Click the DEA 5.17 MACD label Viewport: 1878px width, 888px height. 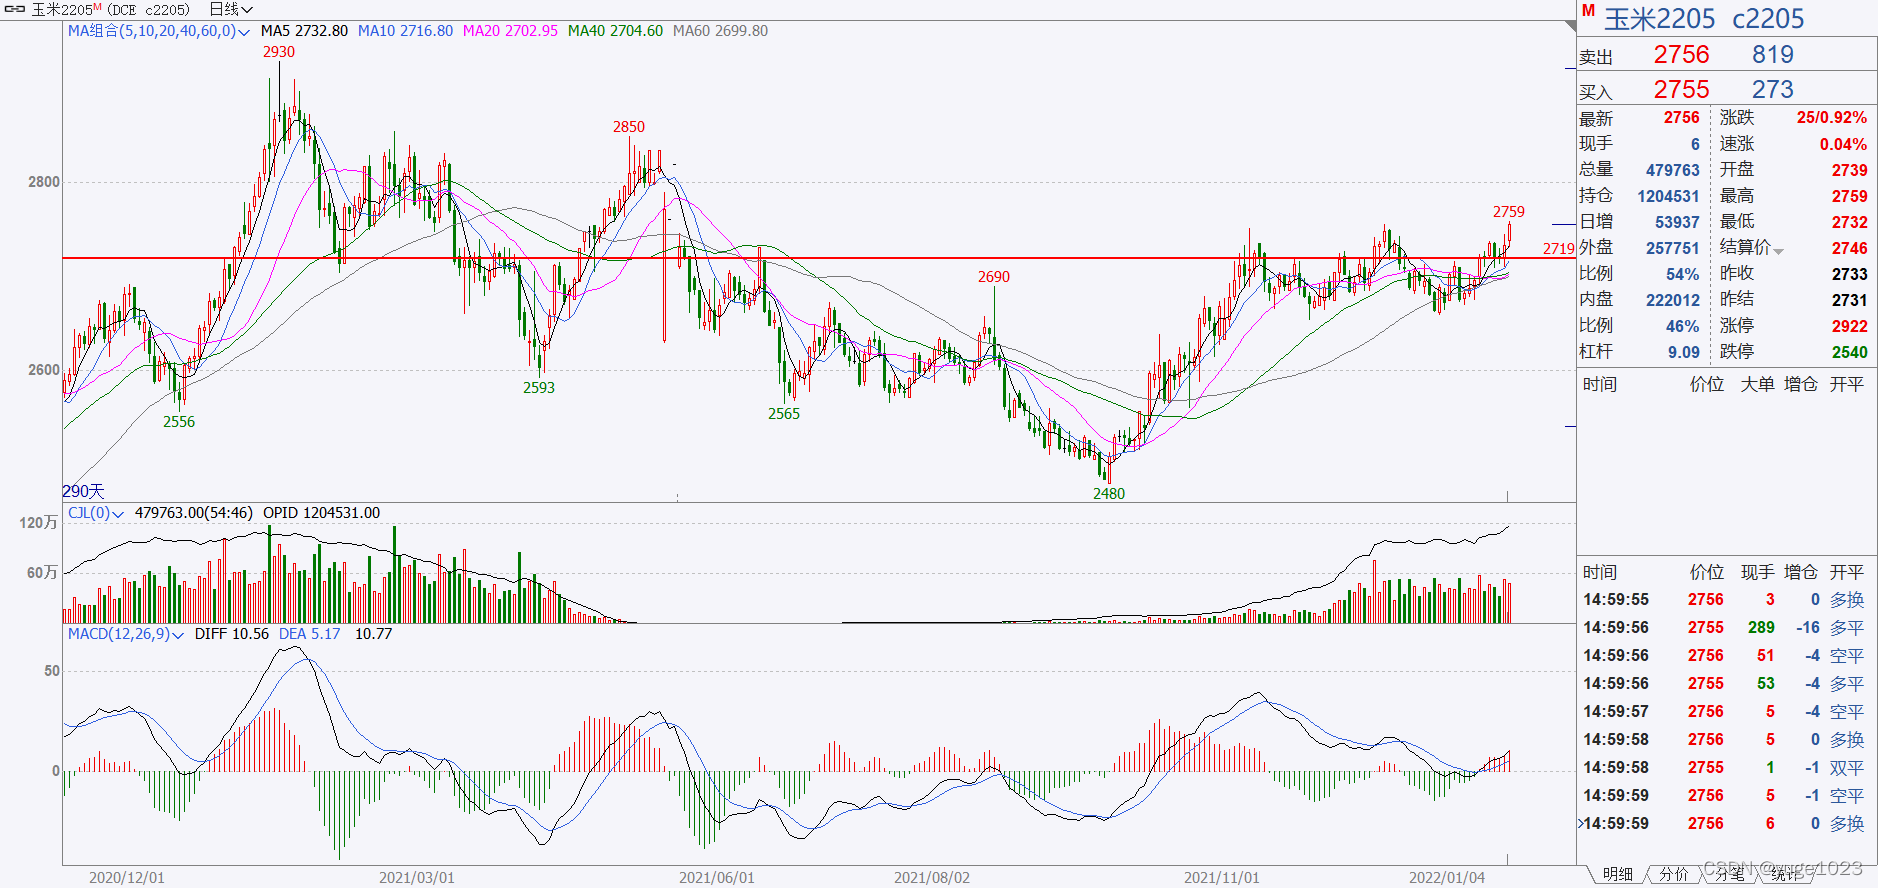(x=309, y=634)
